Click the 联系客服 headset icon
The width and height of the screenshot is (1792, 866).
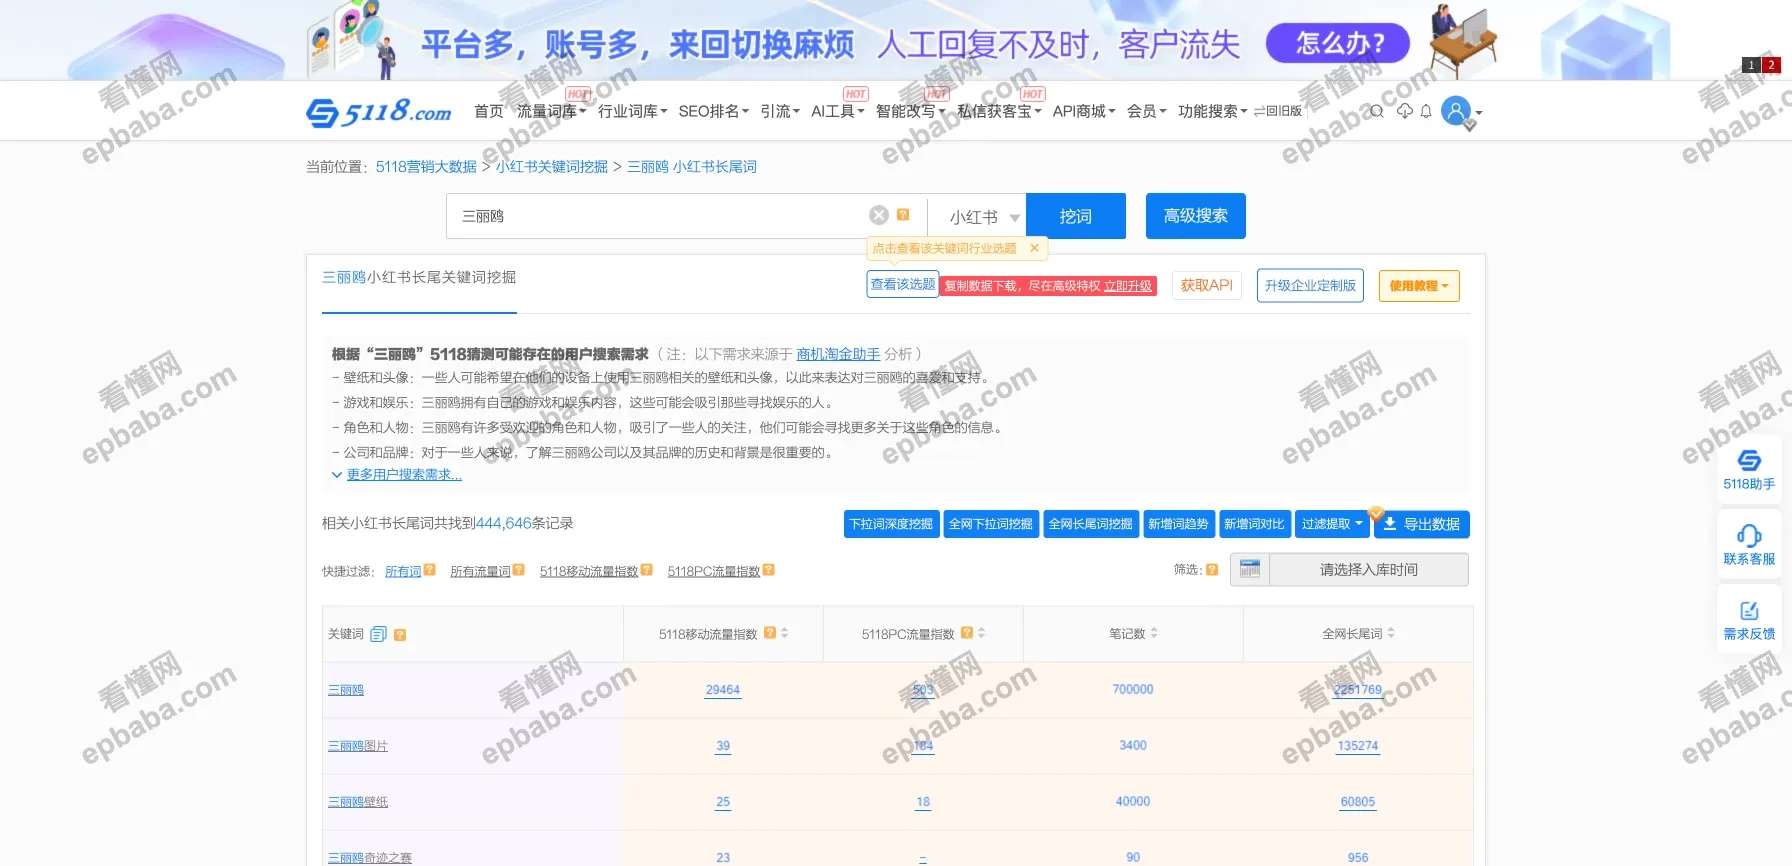coord(1749,536)
